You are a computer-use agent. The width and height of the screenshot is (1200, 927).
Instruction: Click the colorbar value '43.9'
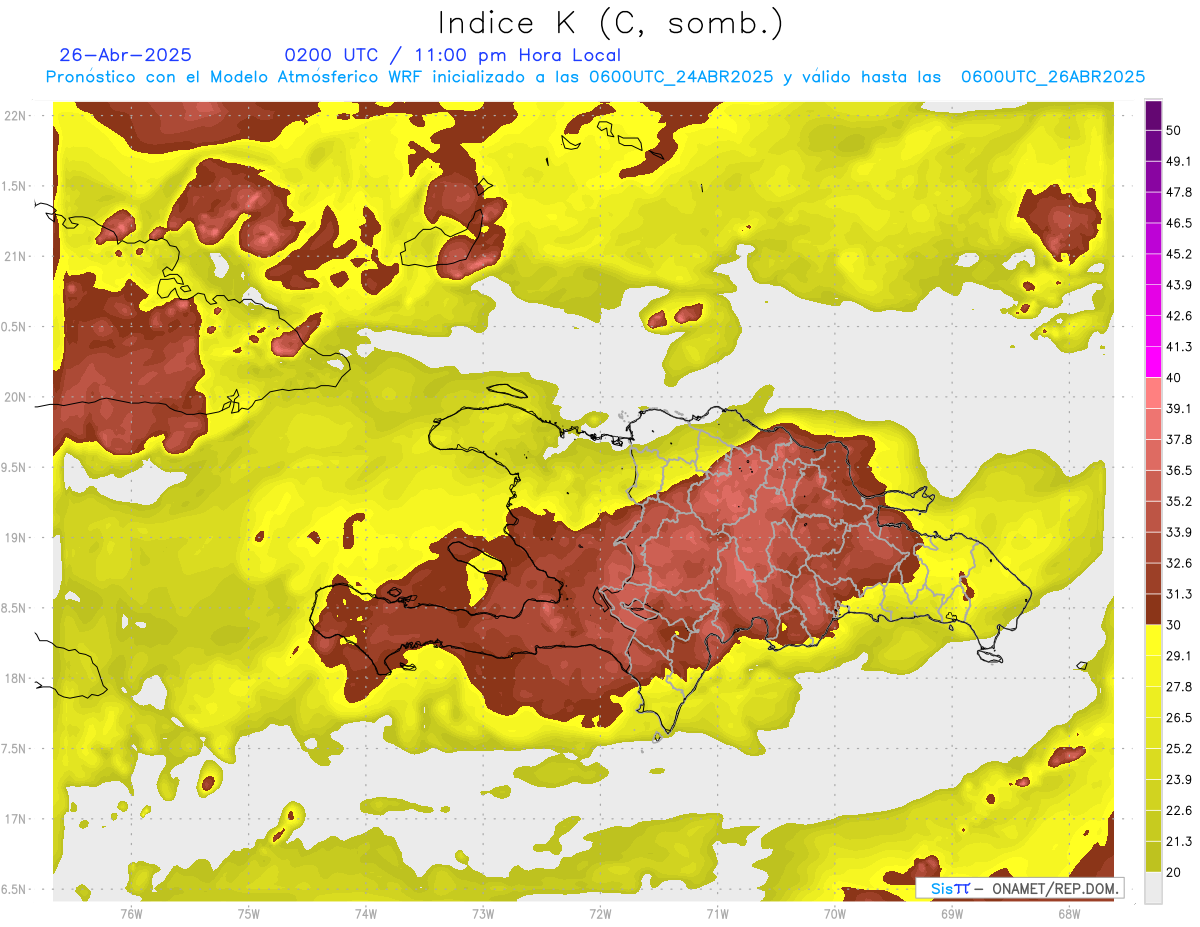click(x=1179, y=285)
